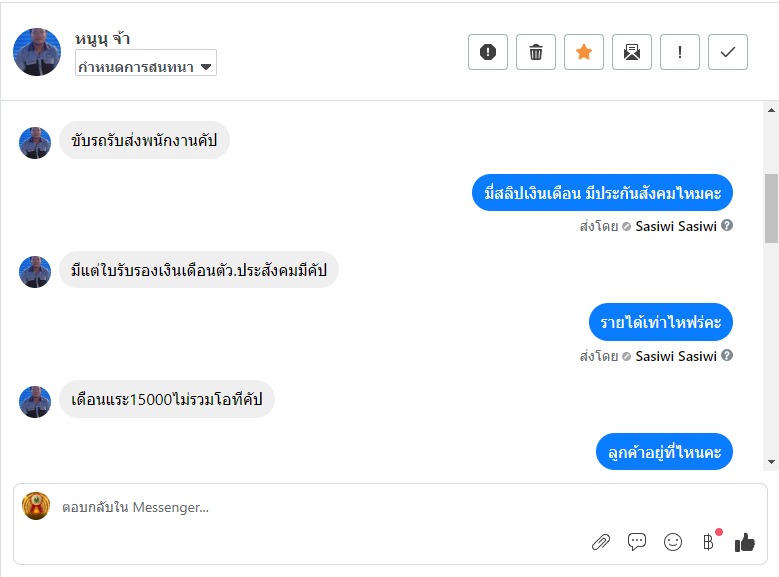Open the กำหนดการสนทนา dropdown
The image size is (779, 577).
pyautogui.click(x=146, y=66)
